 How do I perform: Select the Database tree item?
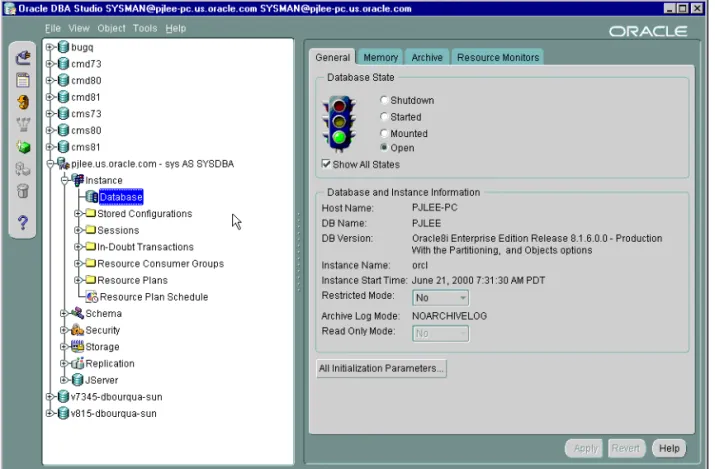point(121,197)
